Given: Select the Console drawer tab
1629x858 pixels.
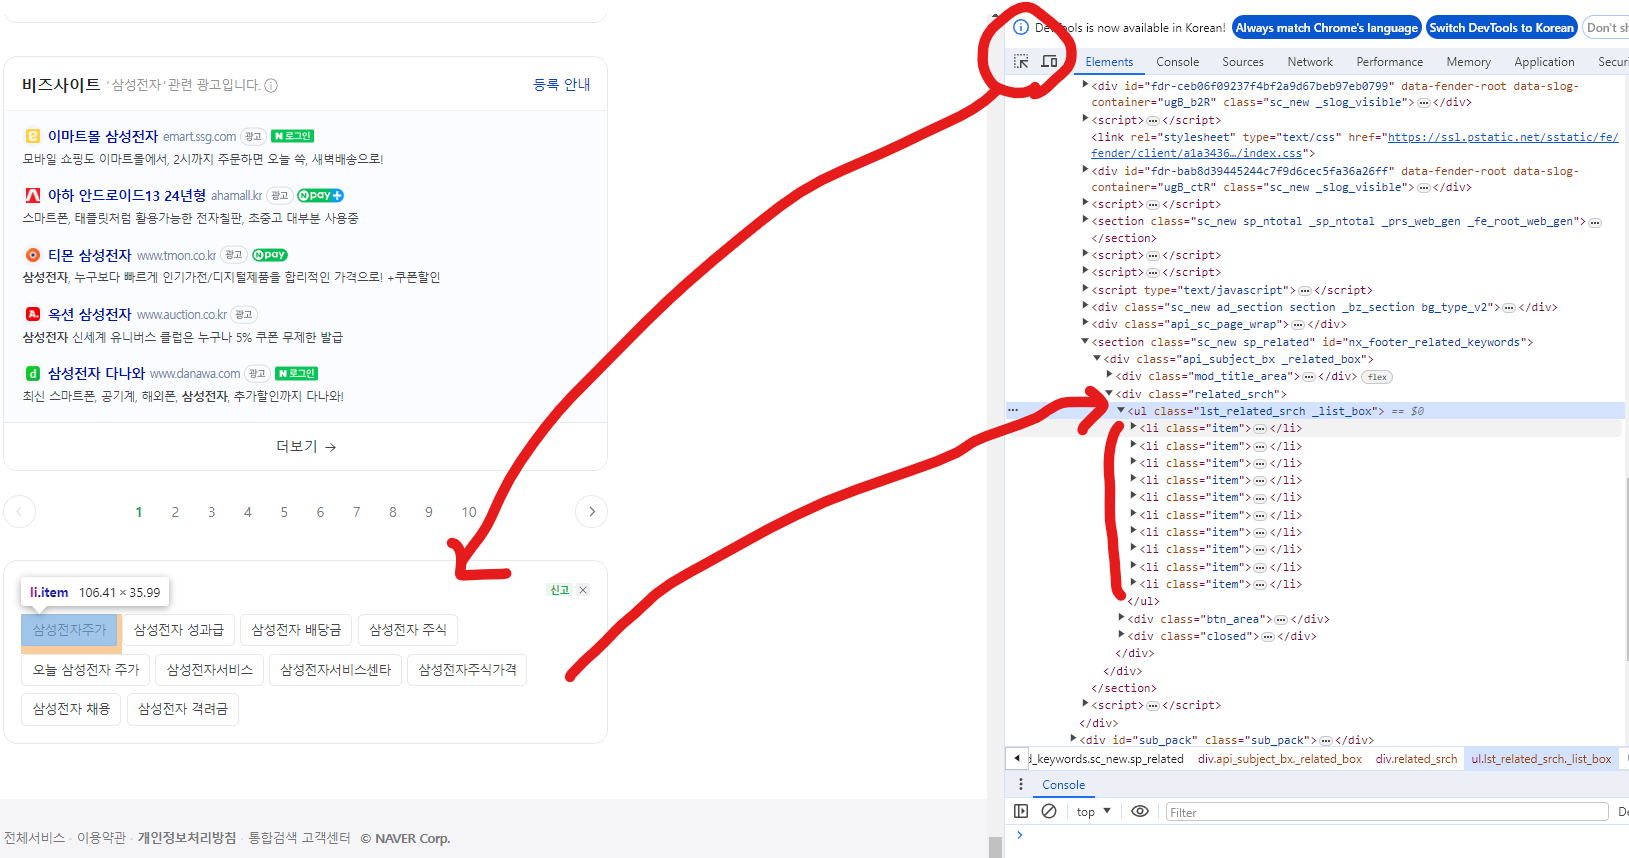Looking at the screenshot, I should (x=1063, y=785).
